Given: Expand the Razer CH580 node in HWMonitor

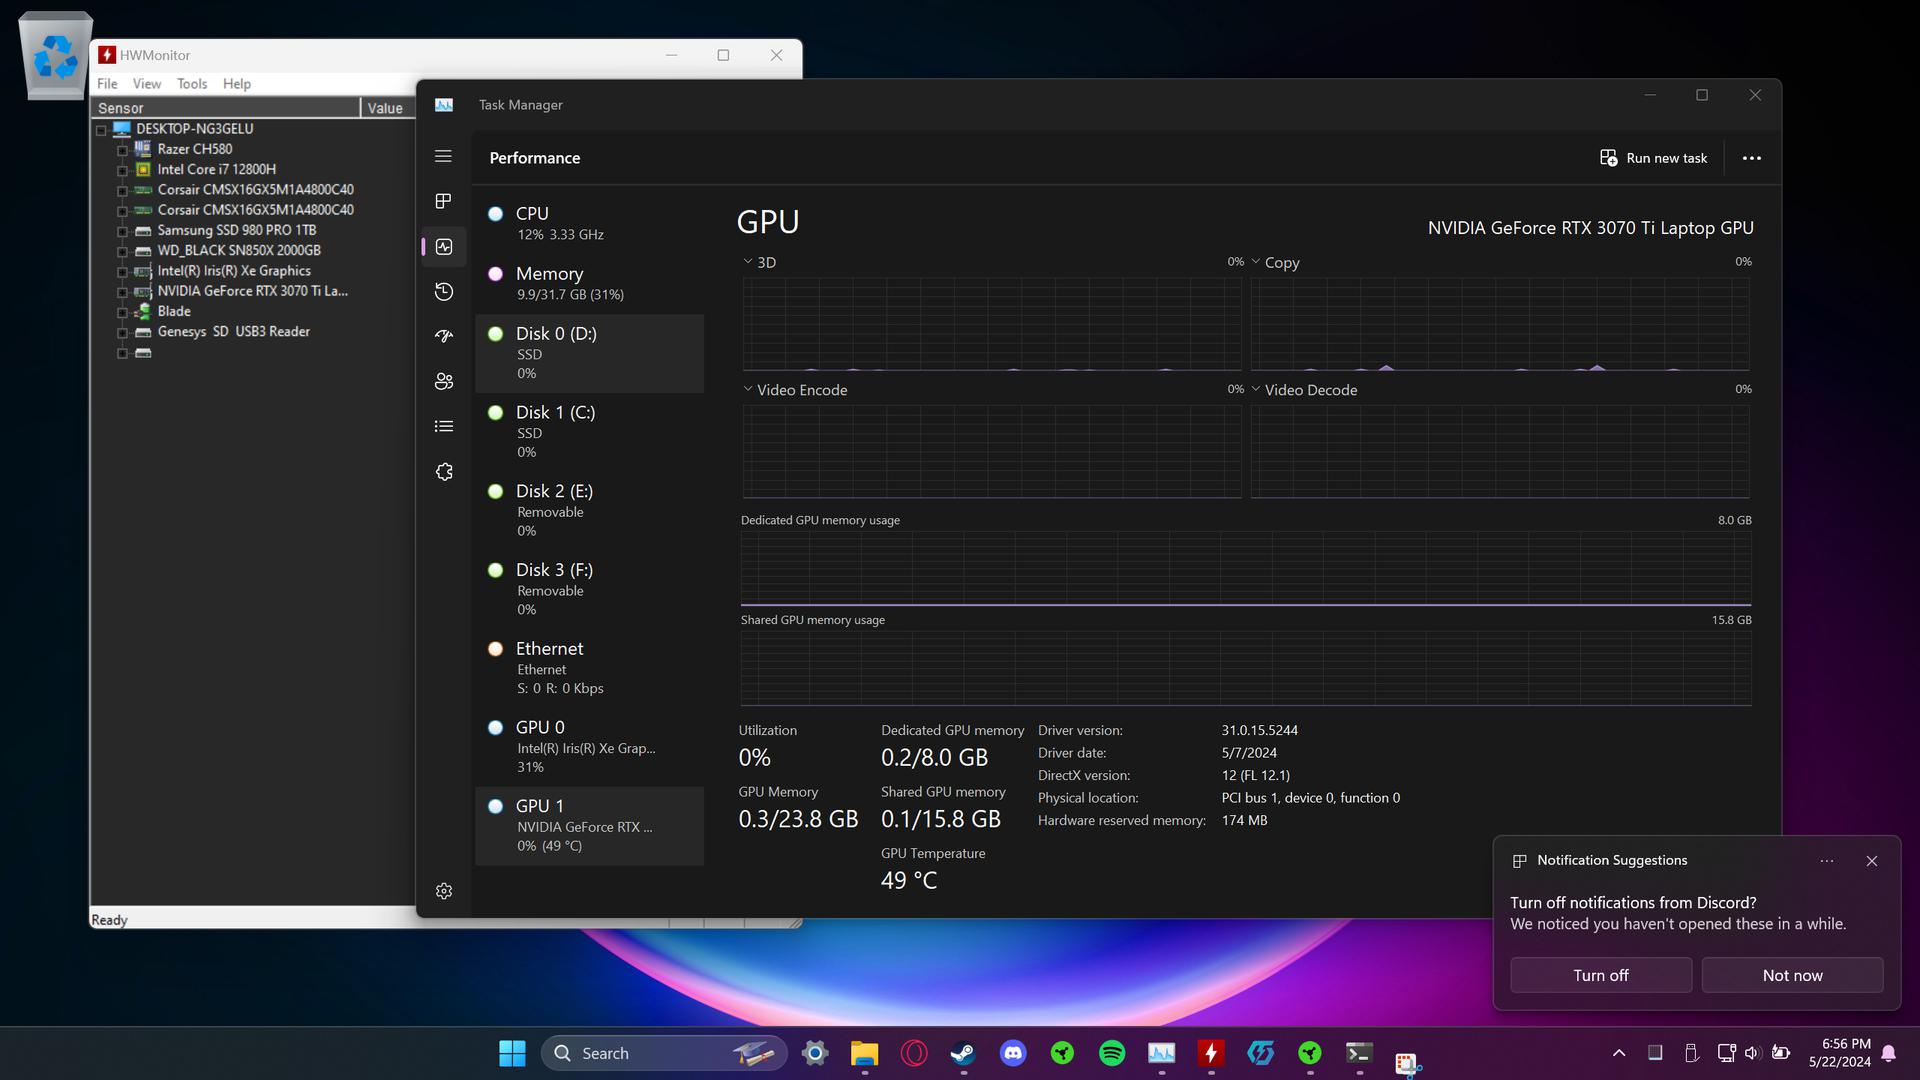Looking at the screenshot, I should point(122,150).
